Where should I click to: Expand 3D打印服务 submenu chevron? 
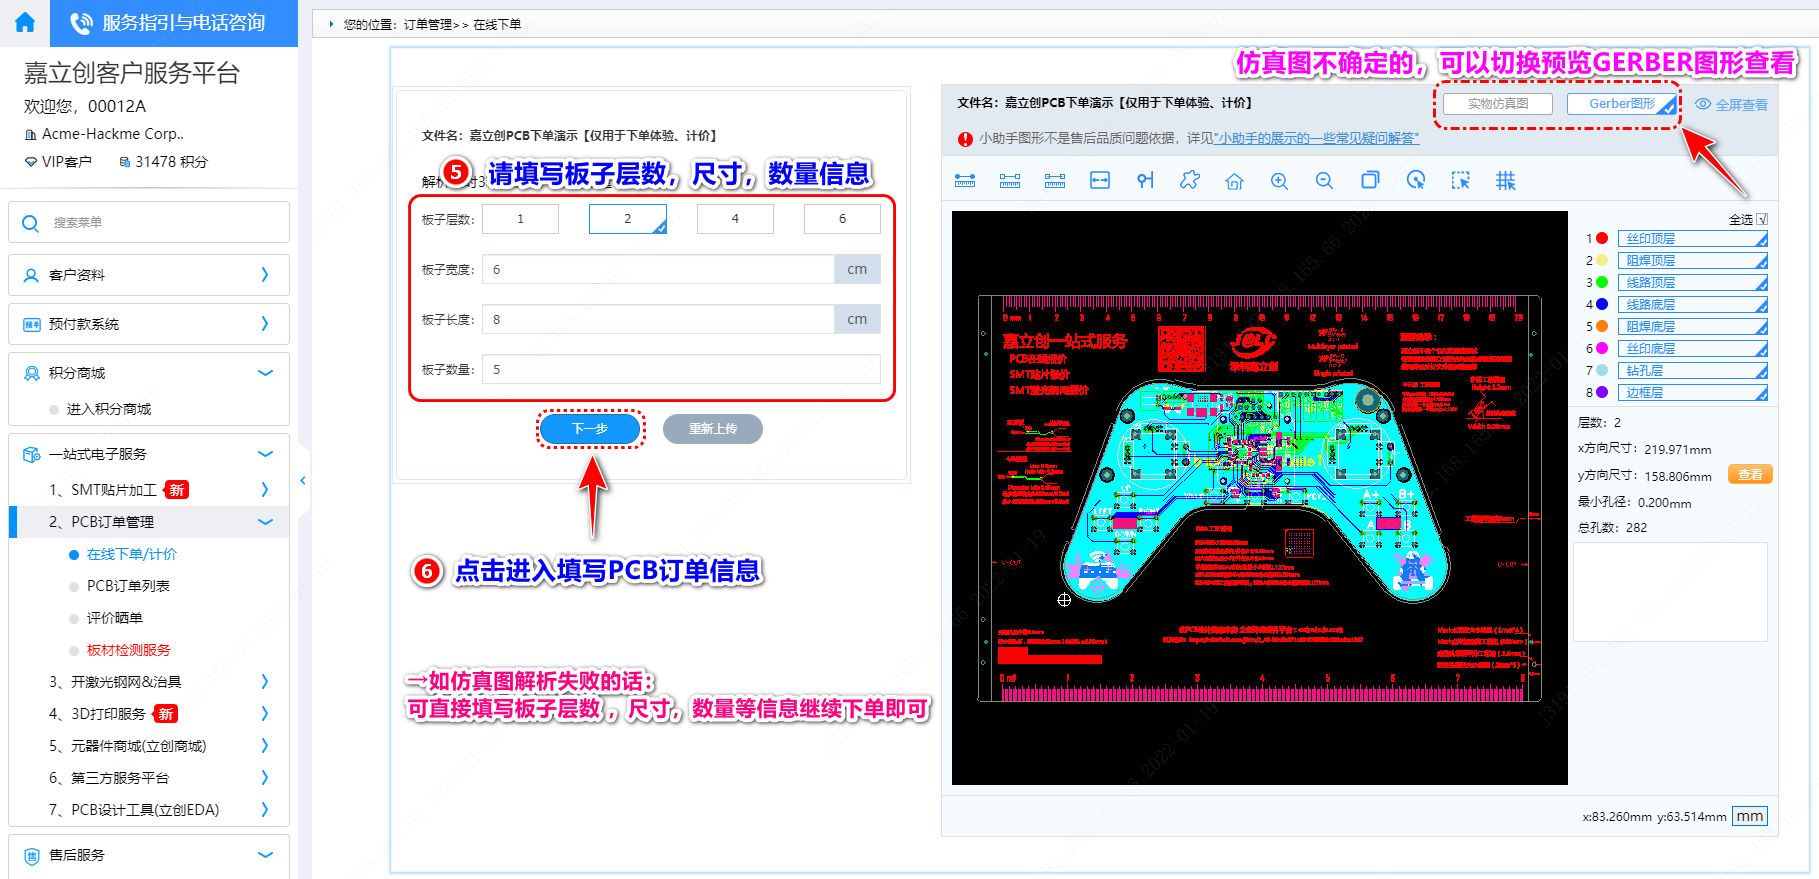[265, 713]
